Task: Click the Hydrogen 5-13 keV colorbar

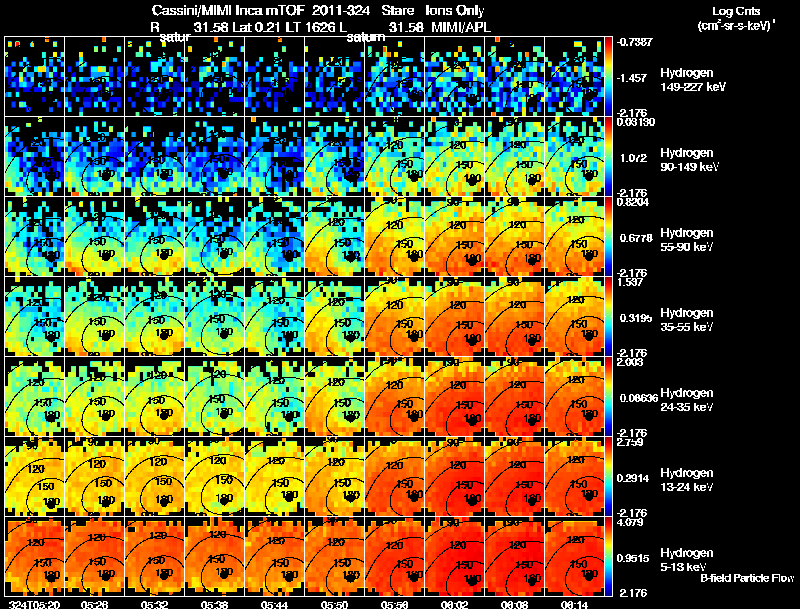Action: 608,556
